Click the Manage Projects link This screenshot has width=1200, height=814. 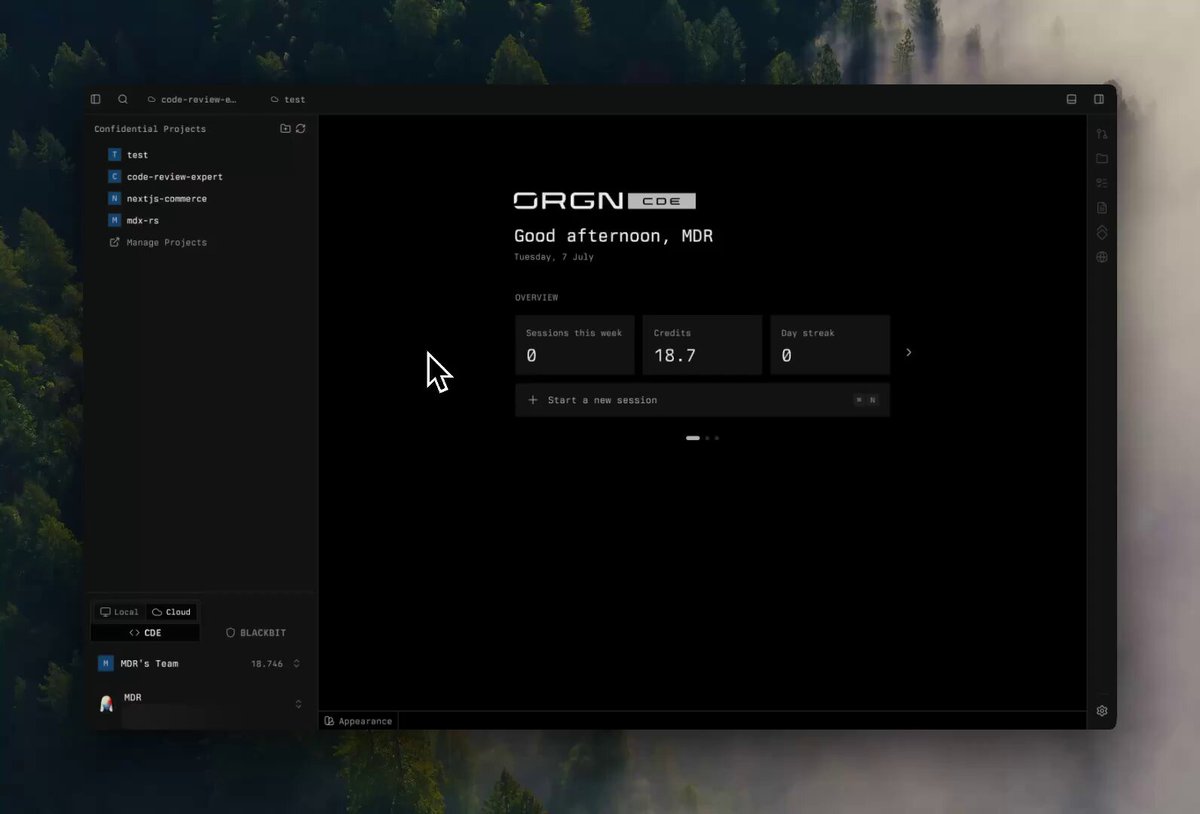(x=158, y=243)
